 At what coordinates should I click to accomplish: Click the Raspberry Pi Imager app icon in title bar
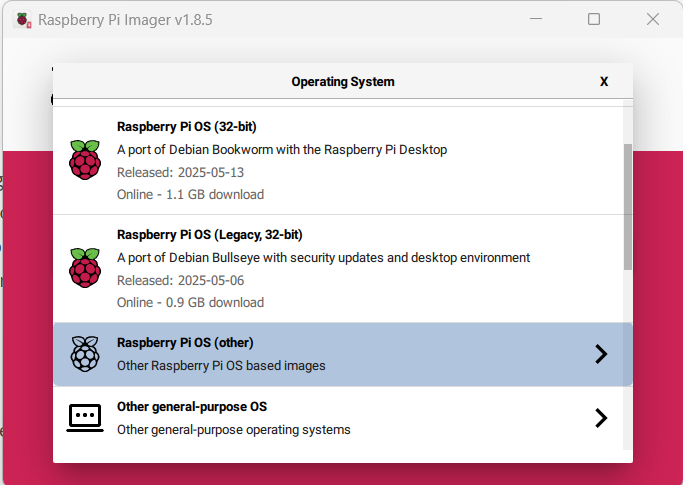23,20
